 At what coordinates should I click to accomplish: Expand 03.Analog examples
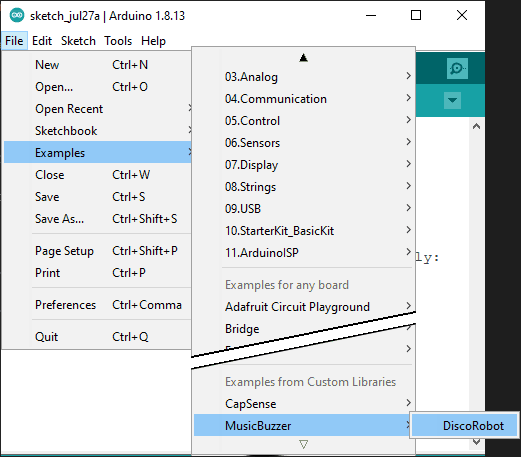click(x=304, y=77)
